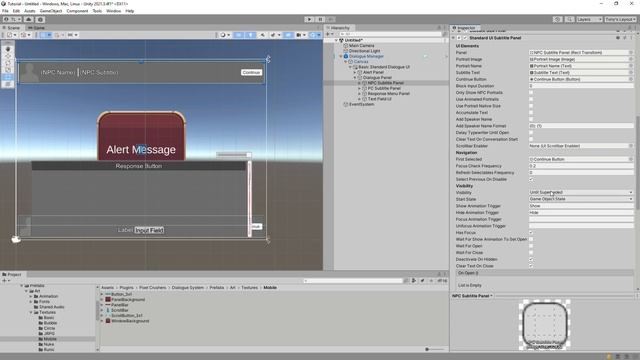Screen dimensions: 640x360
Task: Collapse the Dialogue Manager node in the Hierarchy
Action: 341,56
